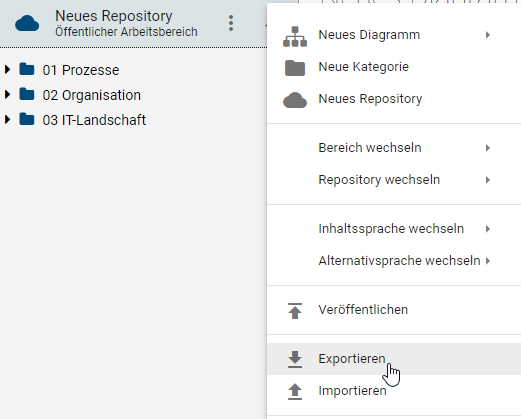521x419 pixels.
Task: Choose Importieren from the menu
Action: point(394,391)
